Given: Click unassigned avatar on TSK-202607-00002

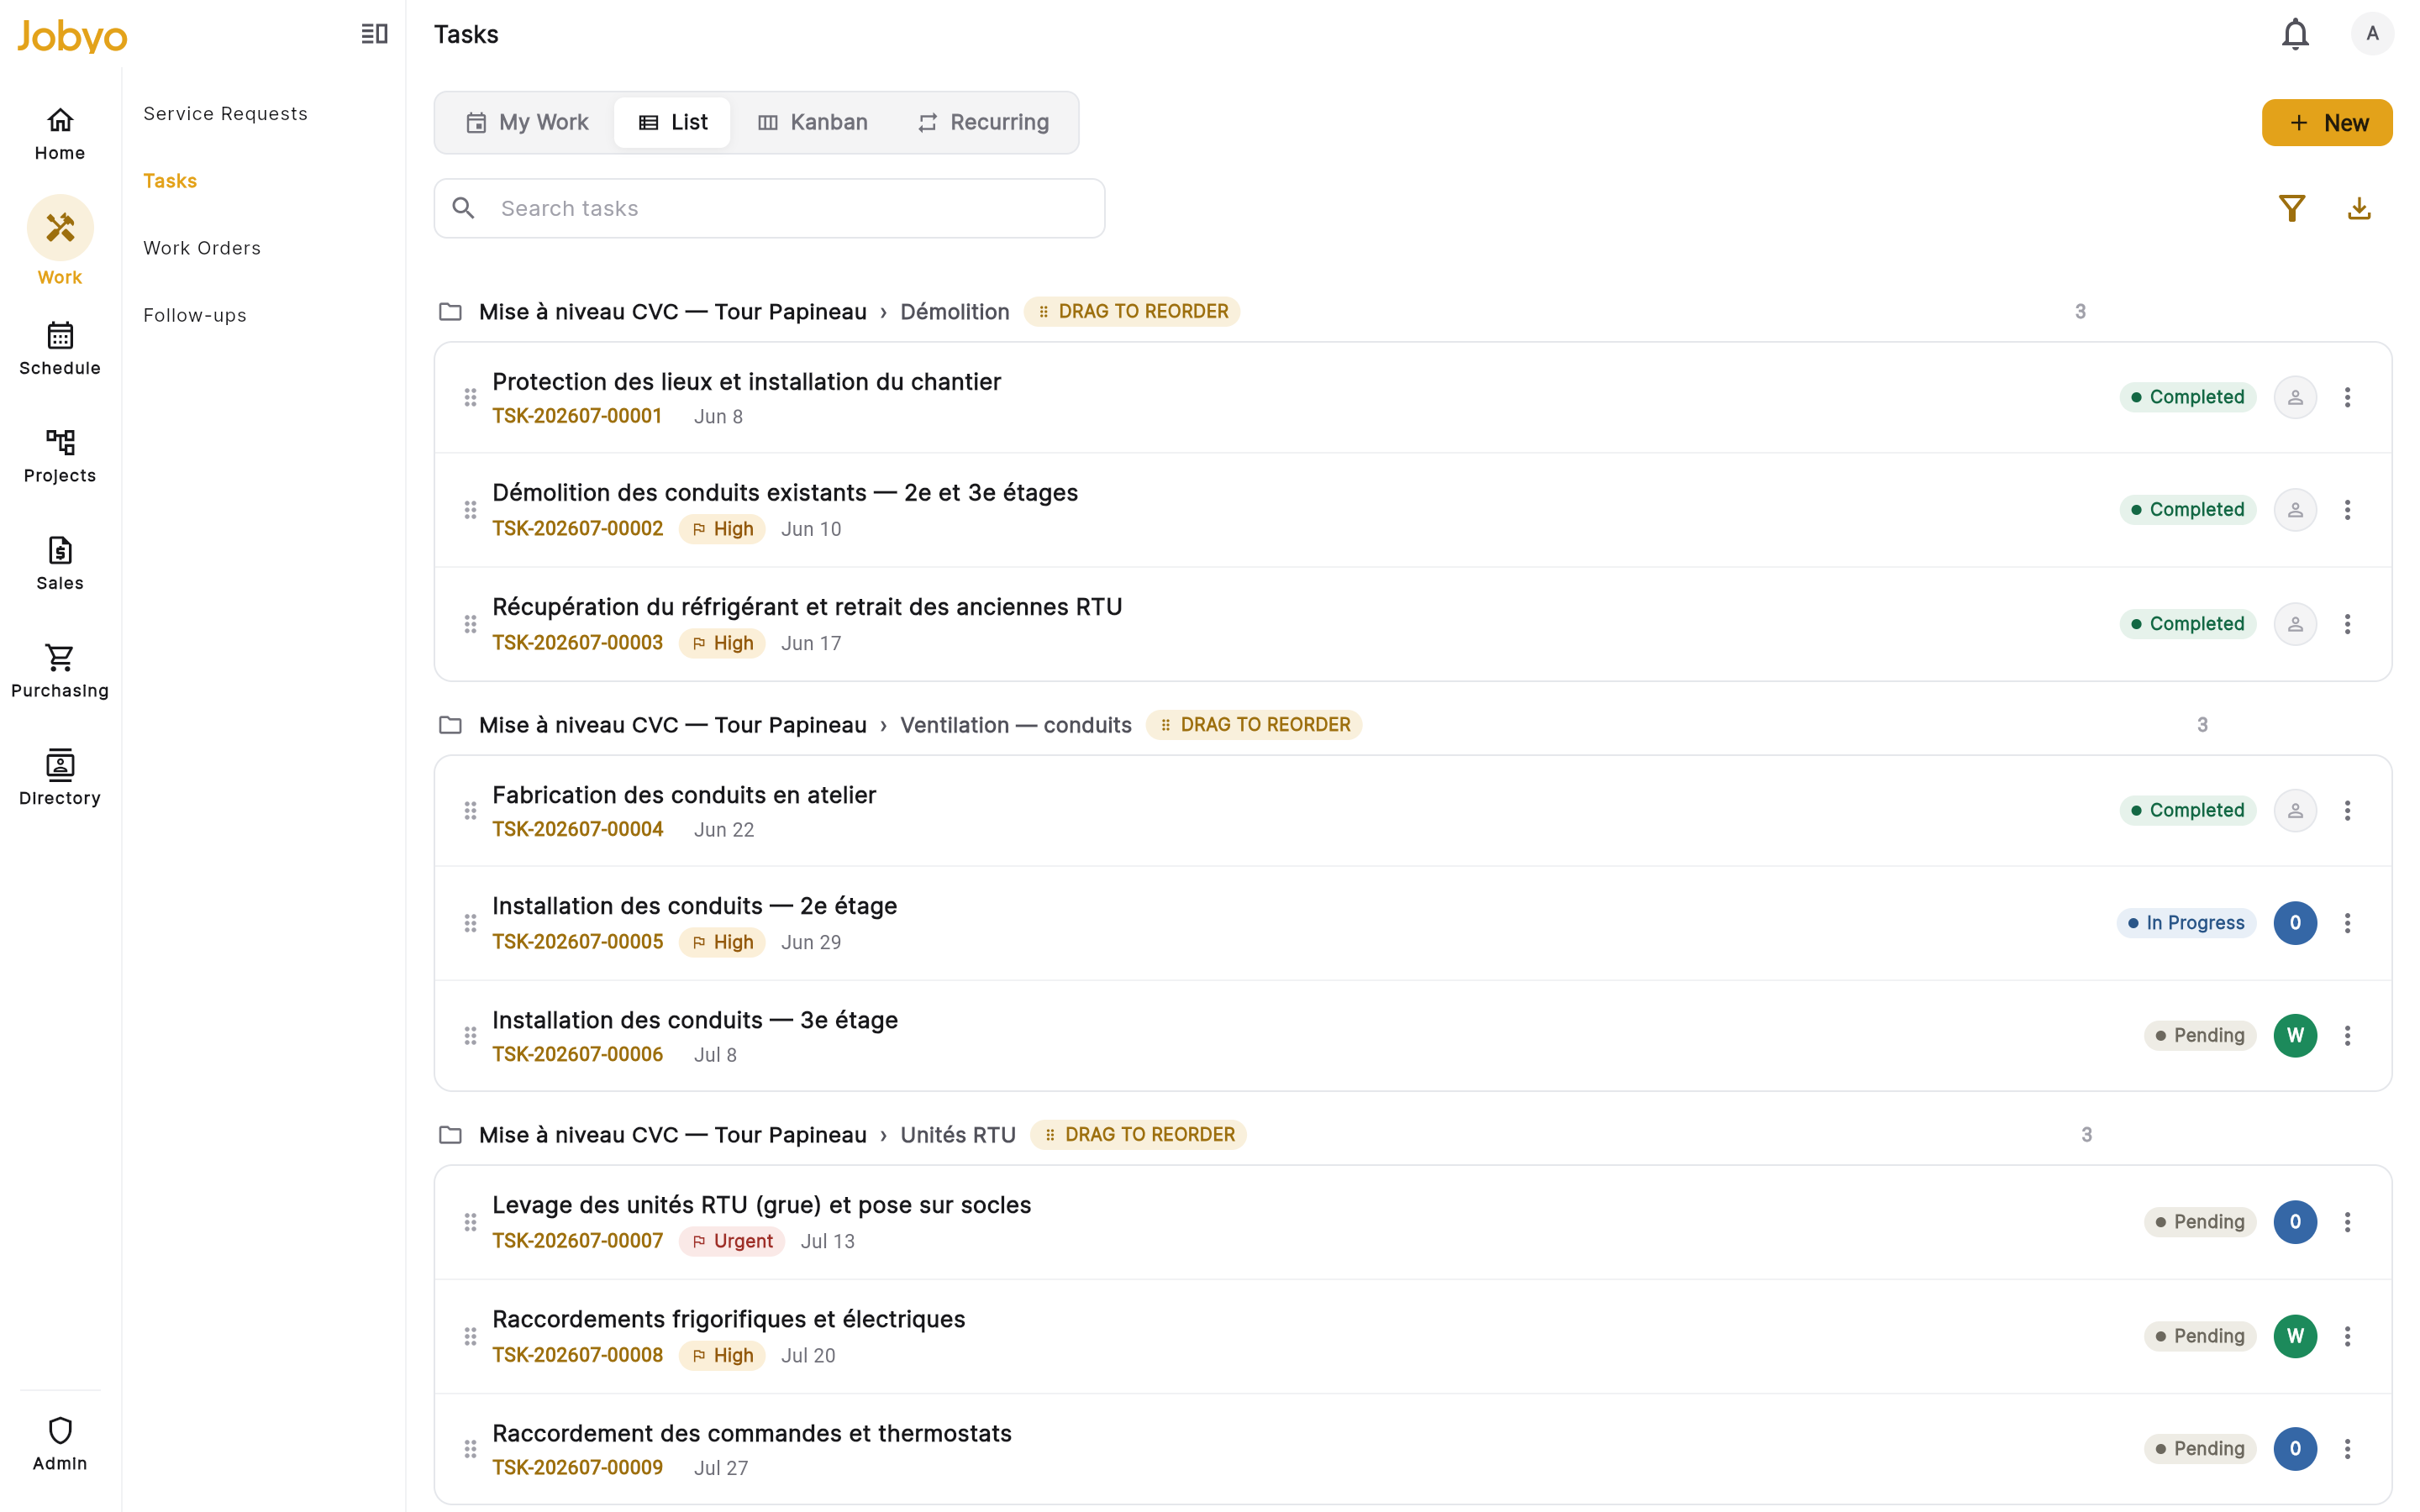Looking at the screenshot, I should 2295,510.
